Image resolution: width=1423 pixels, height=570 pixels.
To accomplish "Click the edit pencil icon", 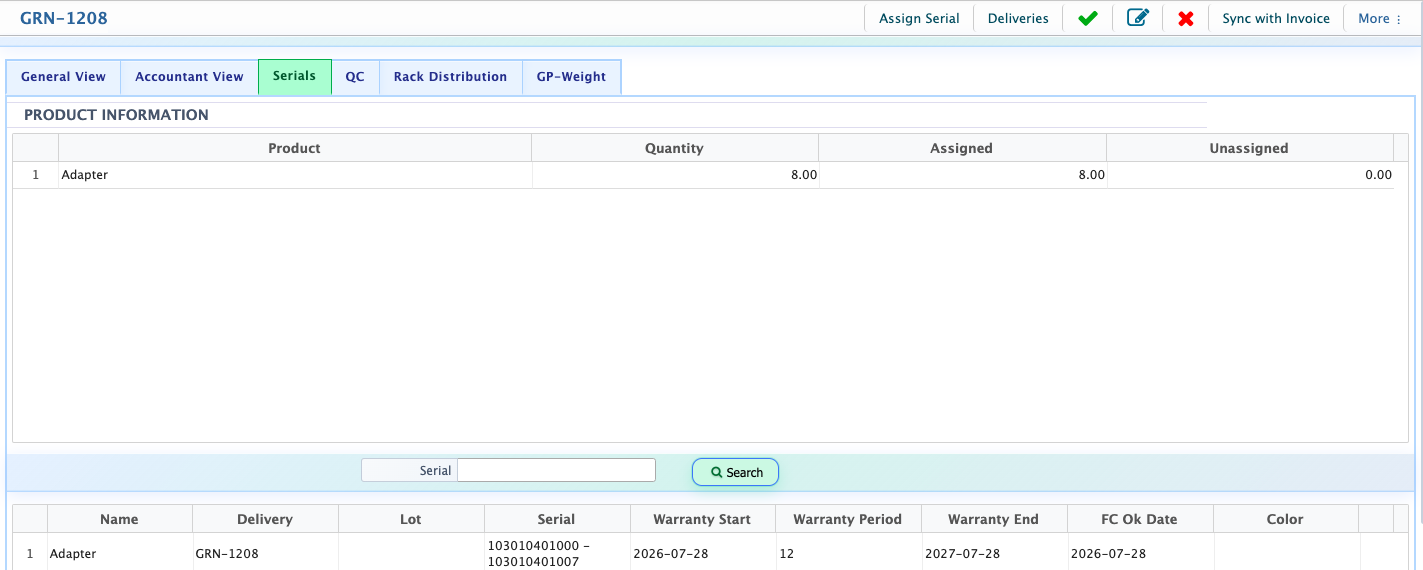I will click(x=1137, y=18).
